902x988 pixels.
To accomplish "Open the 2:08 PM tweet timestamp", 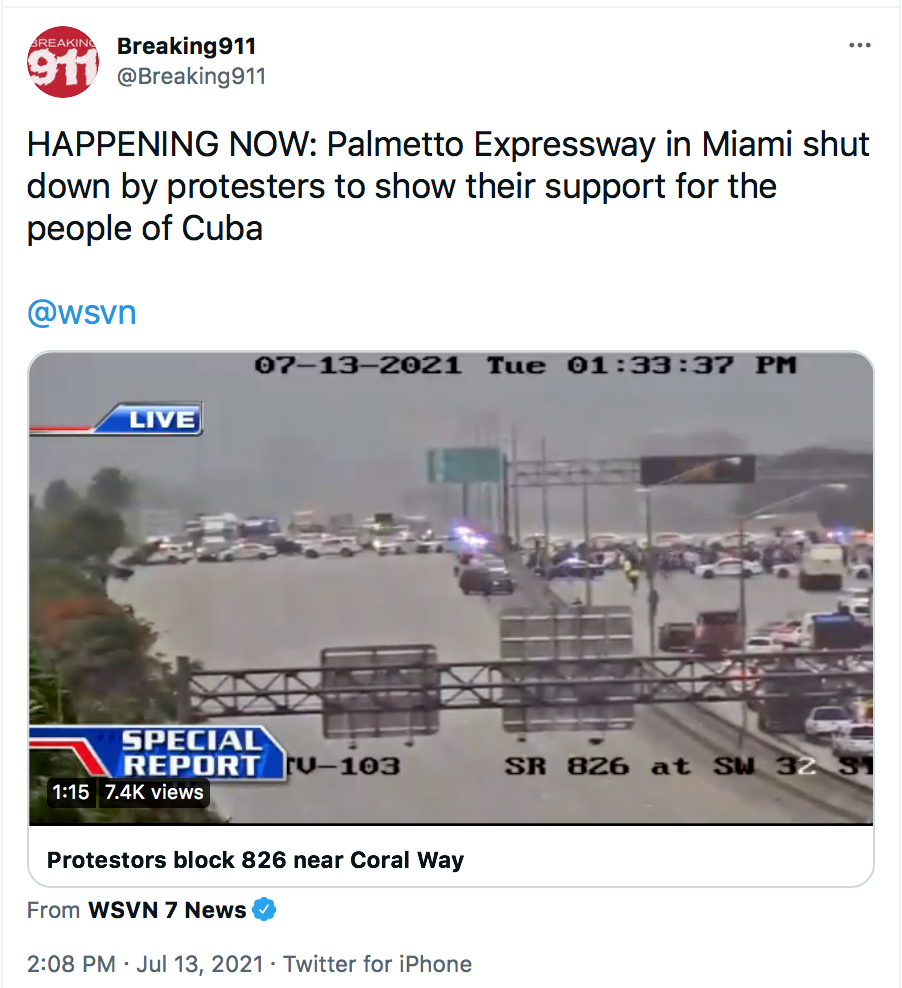I will (71, 964).
